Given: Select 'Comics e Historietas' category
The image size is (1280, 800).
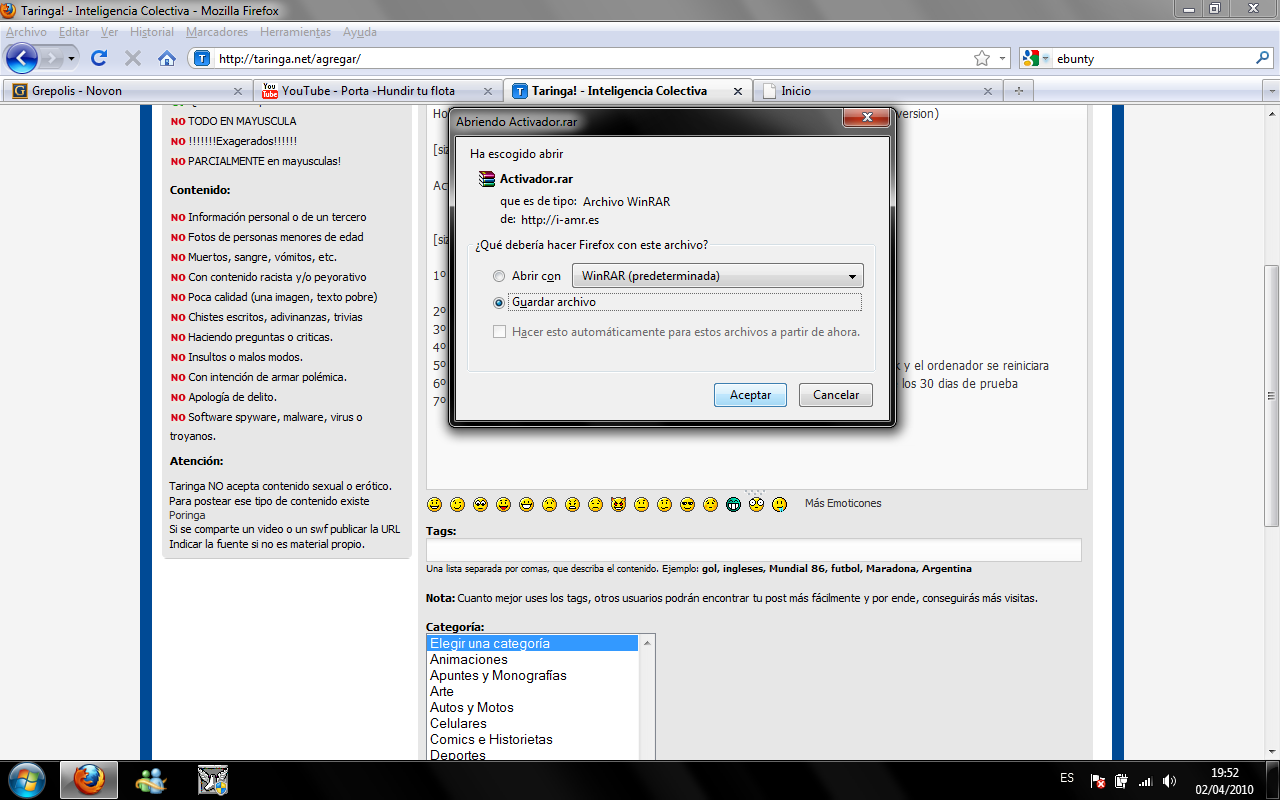Looking at the screenshot, I should 532,740.
